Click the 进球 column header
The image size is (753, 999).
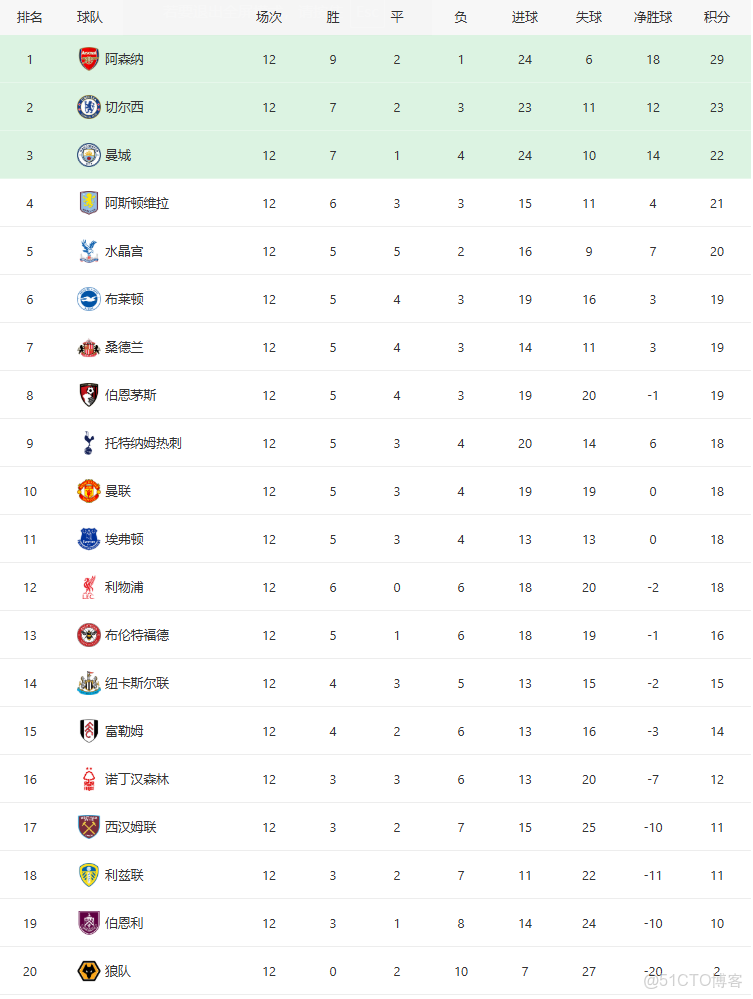(x=524, y=17)
